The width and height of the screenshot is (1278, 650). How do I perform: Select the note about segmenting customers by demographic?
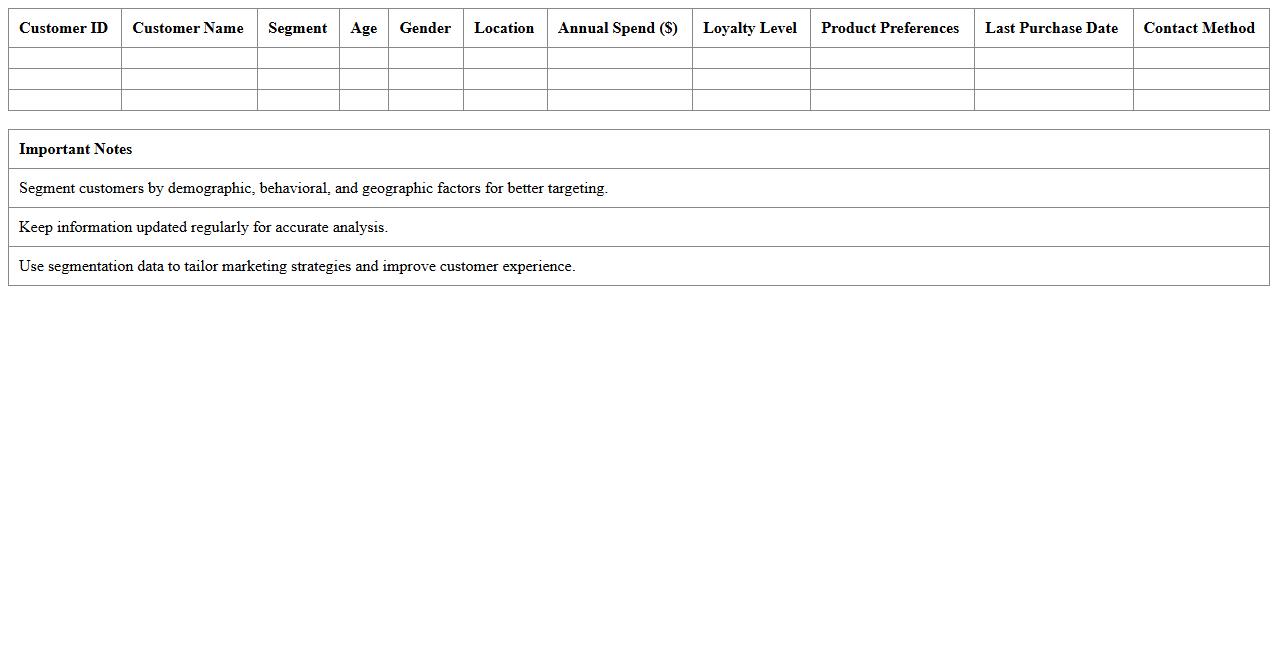313,188
